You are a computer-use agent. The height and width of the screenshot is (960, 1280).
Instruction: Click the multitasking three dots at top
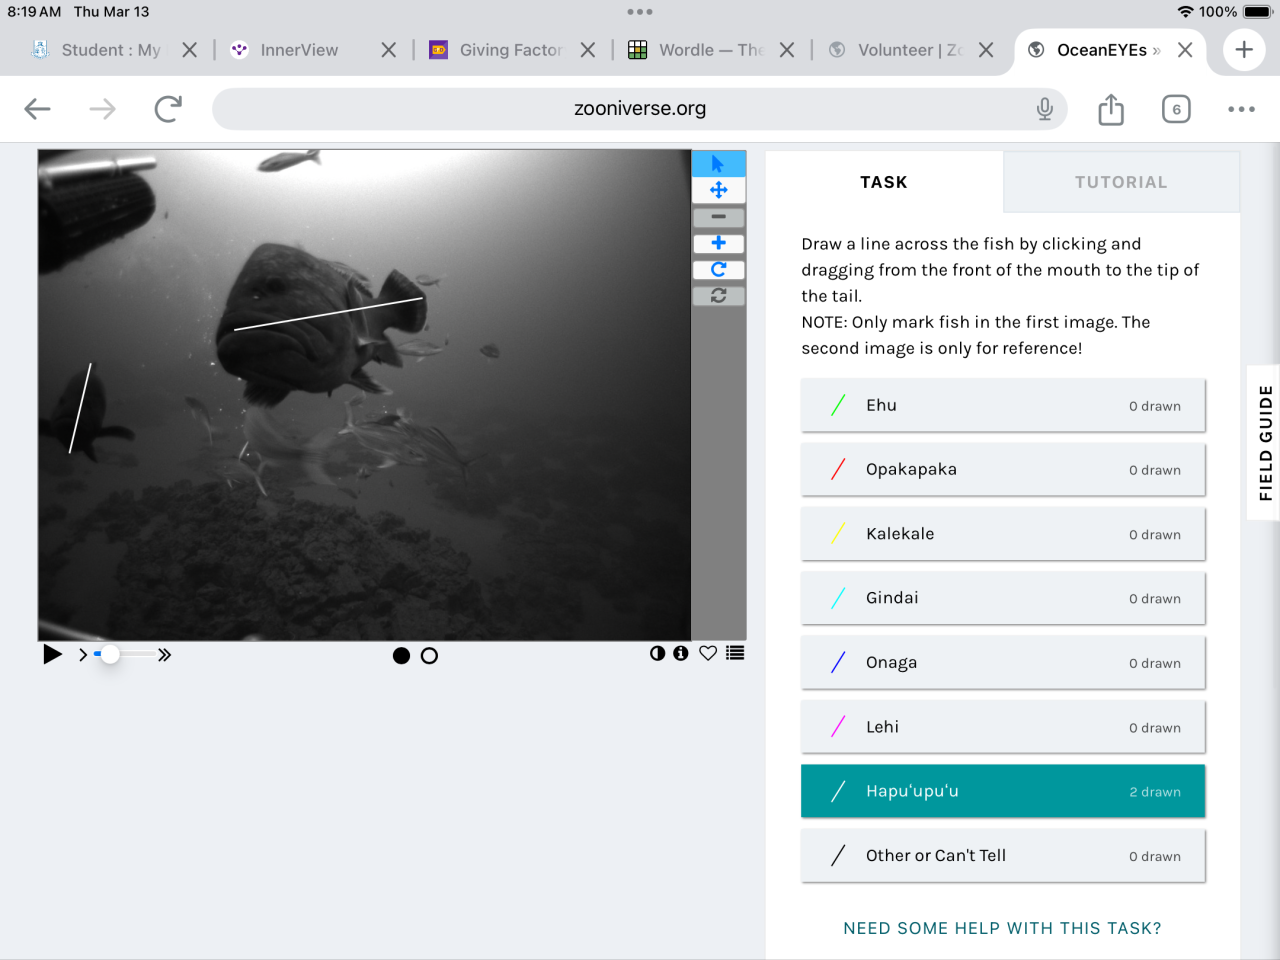point(640,12)
